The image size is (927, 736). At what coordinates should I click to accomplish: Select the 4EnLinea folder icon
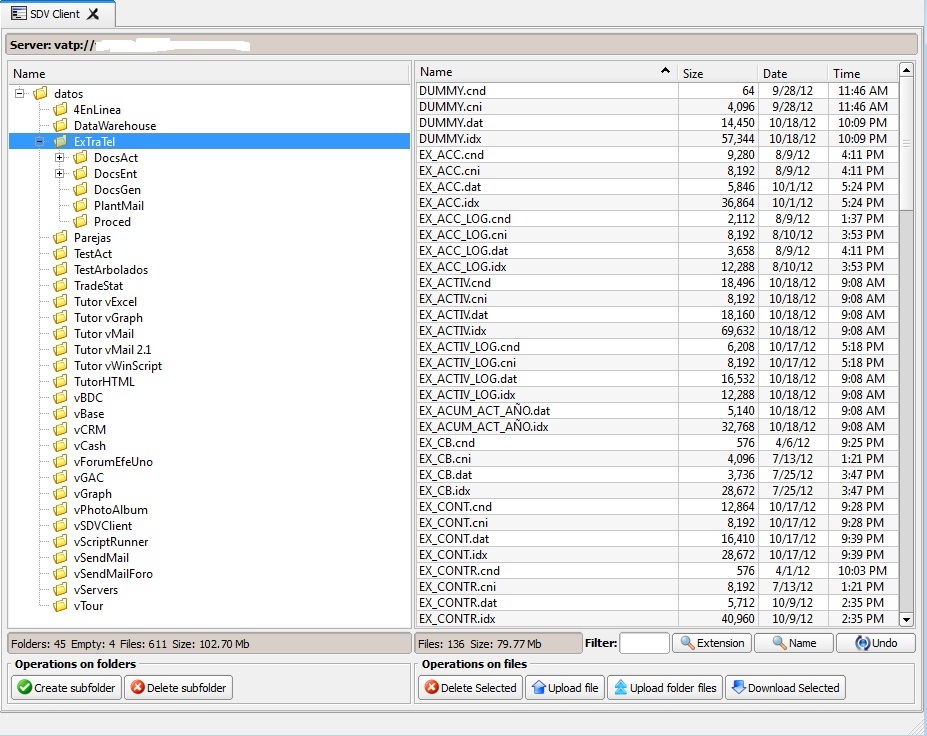tap(60, 109)
